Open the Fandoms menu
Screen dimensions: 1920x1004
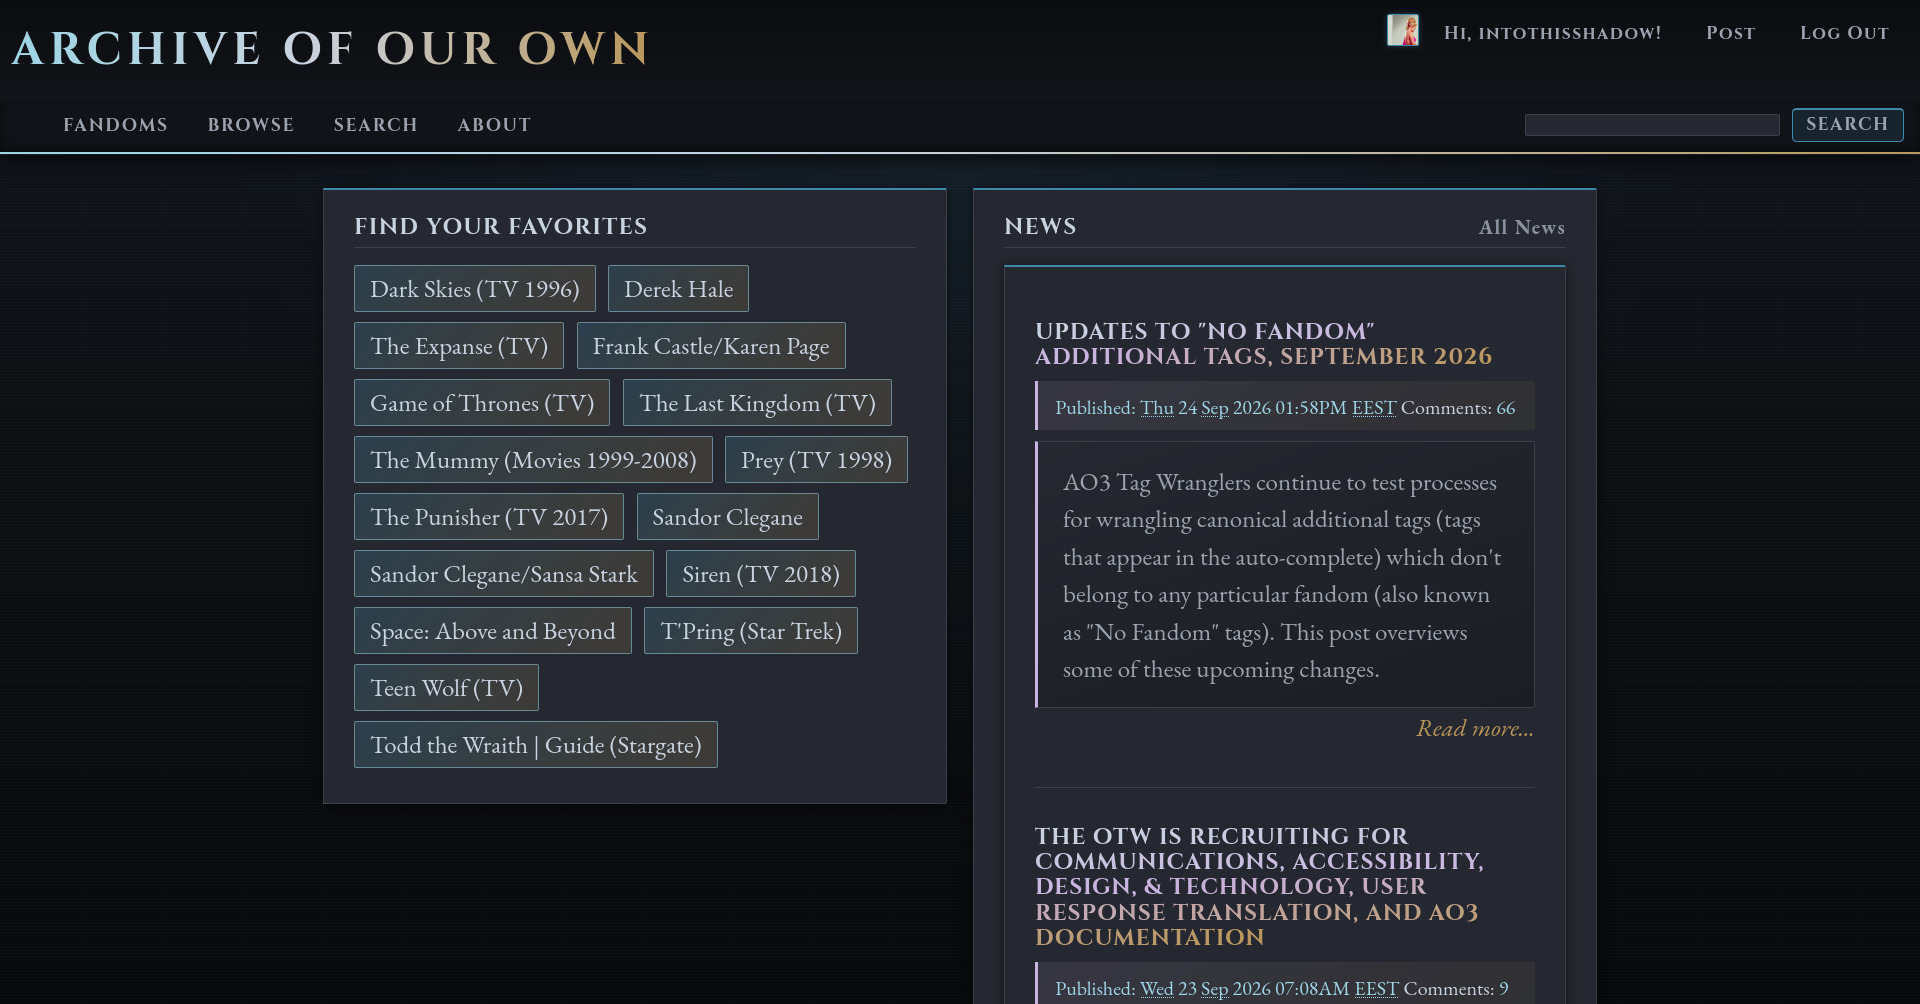pos(116,125)
